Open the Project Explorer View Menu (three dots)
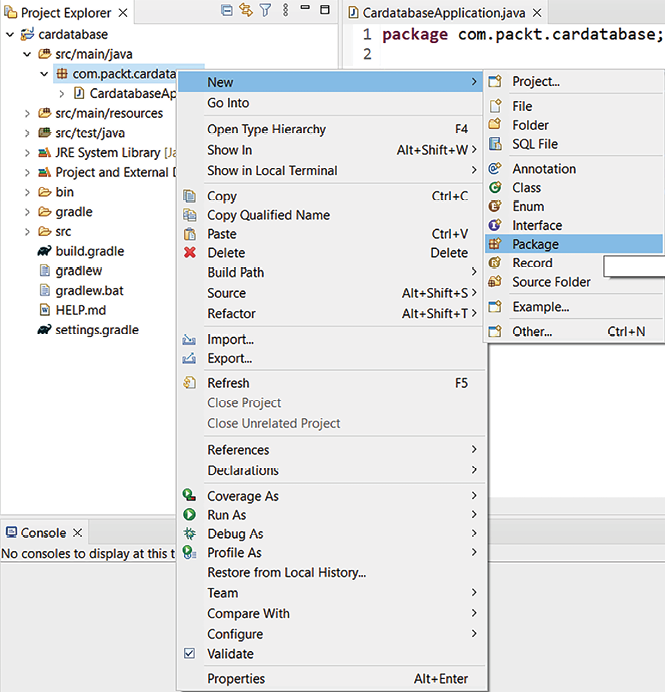This screenshot has height=692, width=665. tap(286, 11)
